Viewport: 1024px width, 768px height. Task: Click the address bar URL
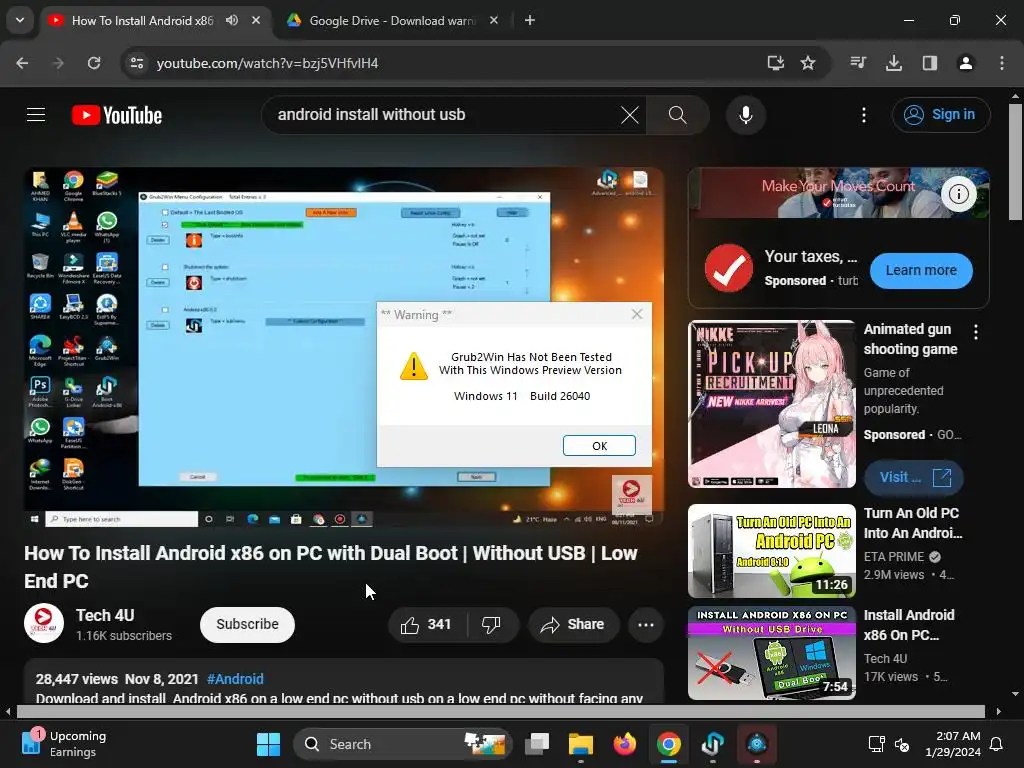pyautogui.click(x=267, y=63)
